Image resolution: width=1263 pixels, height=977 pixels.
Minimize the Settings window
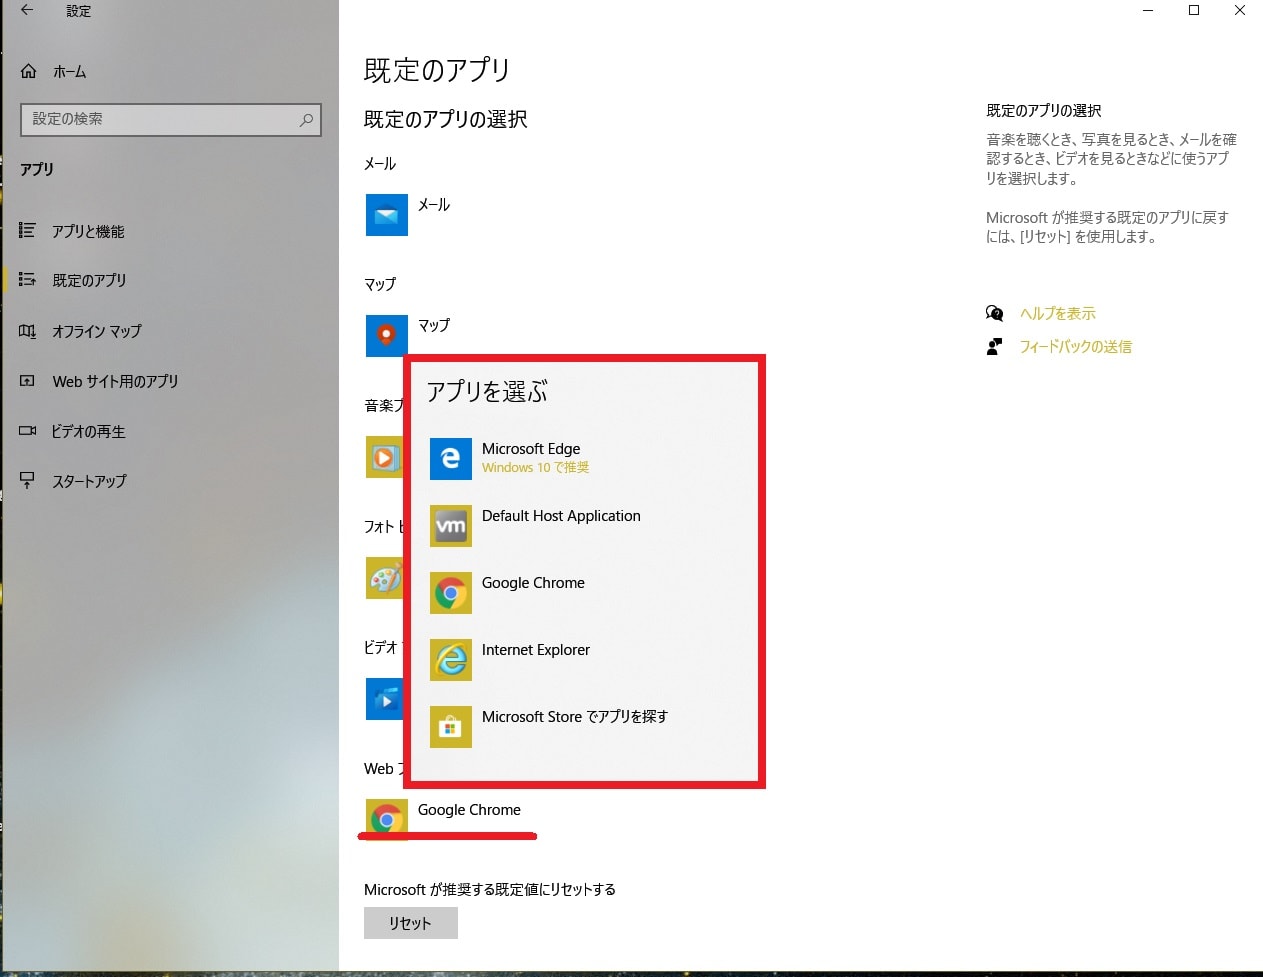(x=1148, y=11)
